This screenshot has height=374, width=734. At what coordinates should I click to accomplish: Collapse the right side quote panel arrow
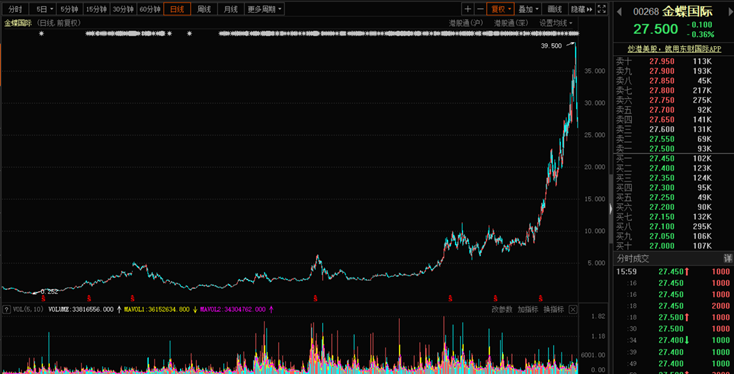coord(610,209)
